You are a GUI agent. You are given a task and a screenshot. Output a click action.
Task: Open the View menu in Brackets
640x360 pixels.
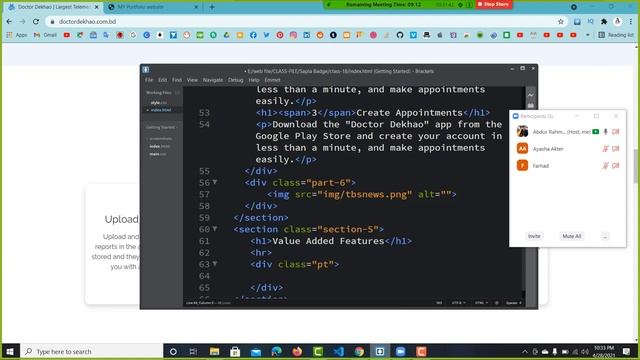click(192, 80)
